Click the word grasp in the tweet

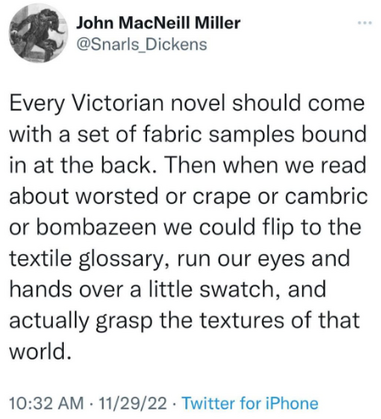124,322
